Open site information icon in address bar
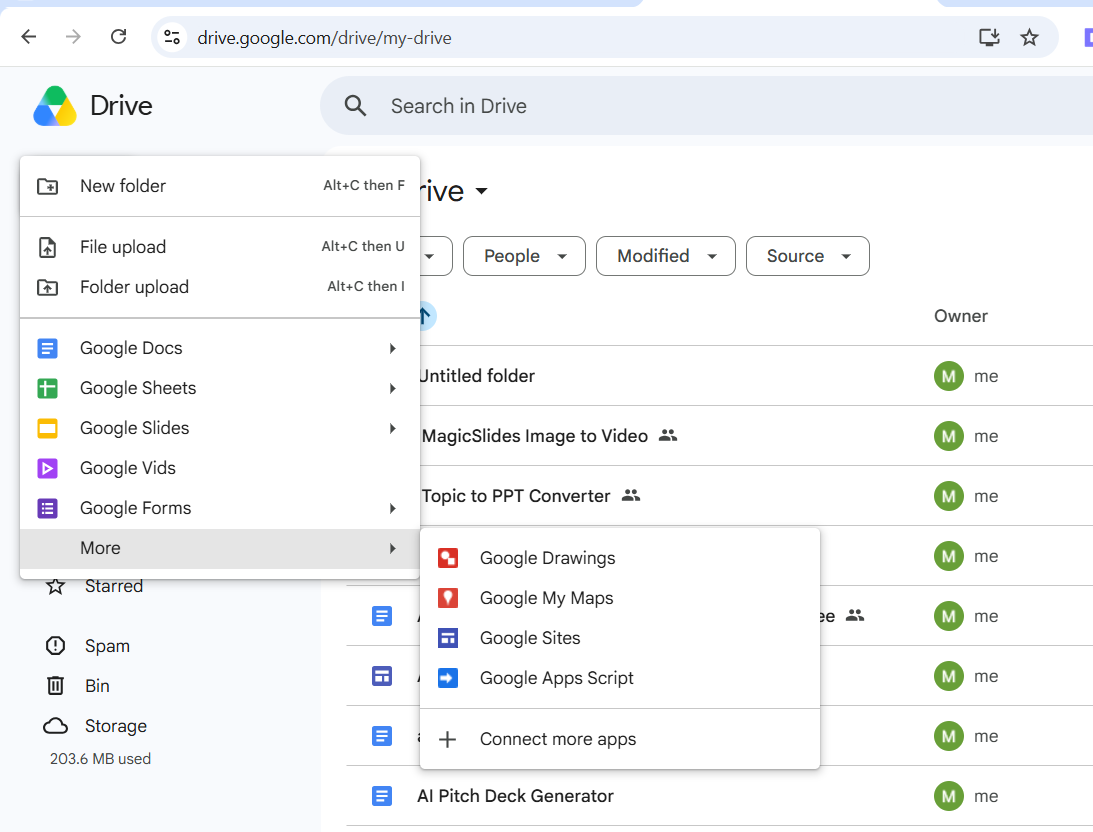The height and width of the screenshot is (832, 1093). click(x=171, y=37)
